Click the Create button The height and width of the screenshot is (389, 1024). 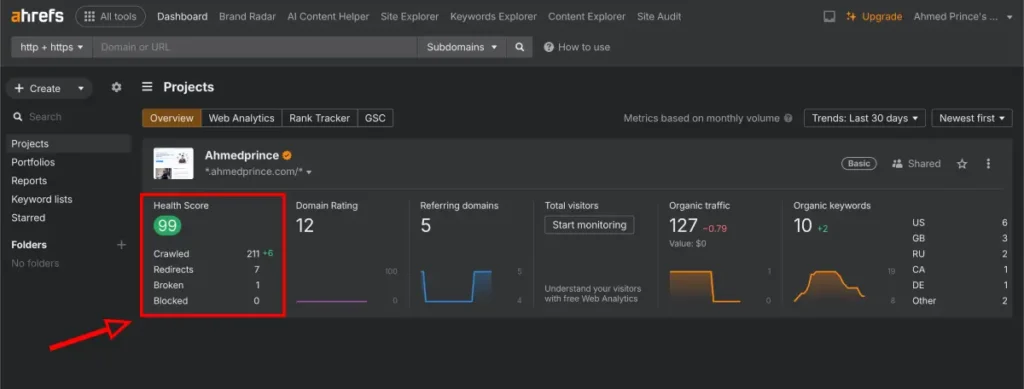point(38,88)
